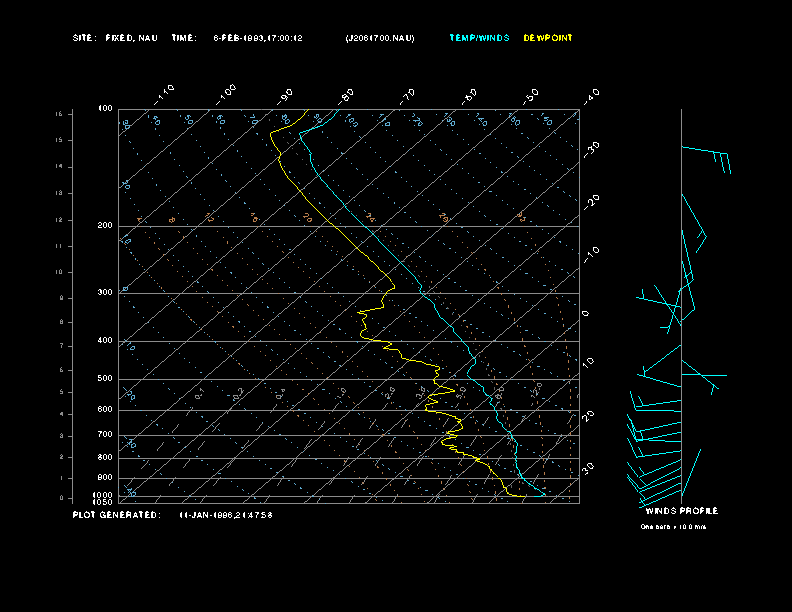Click the 300 pressure level label

[105, 292]
